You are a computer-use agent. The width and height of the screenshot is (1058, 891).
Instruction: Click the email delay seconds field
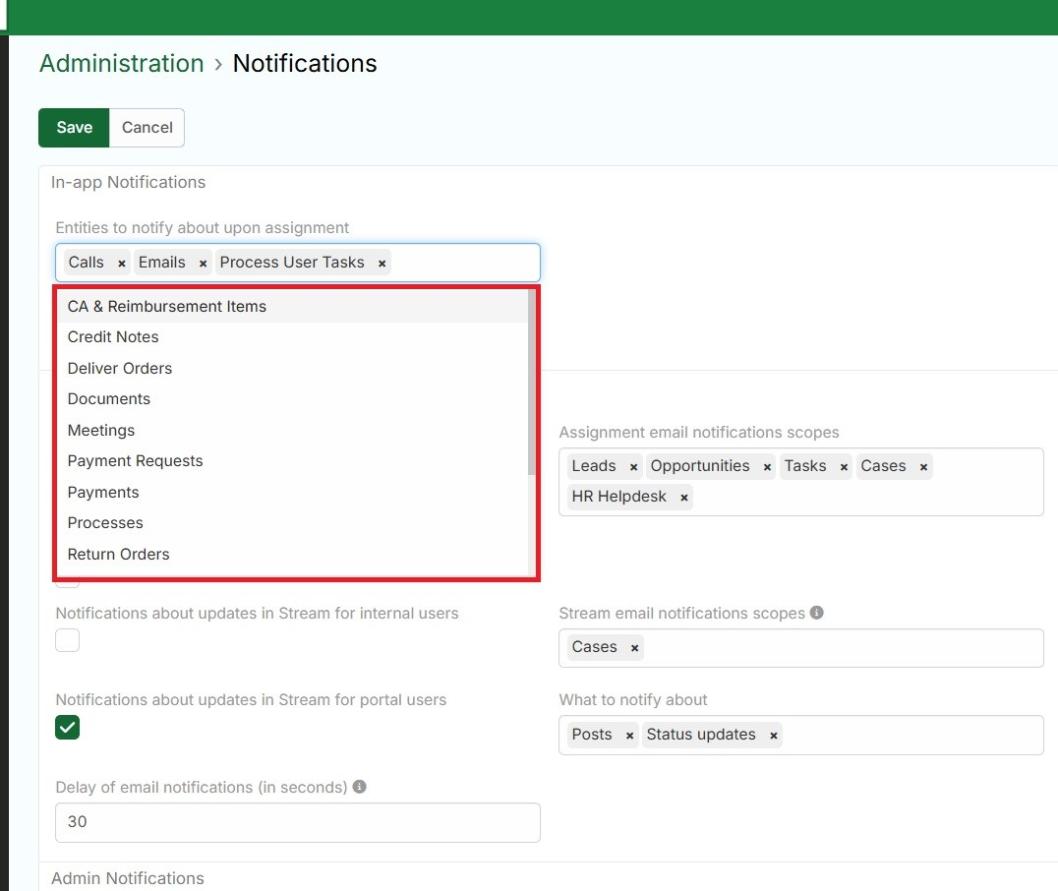click(x=297, y=822)
